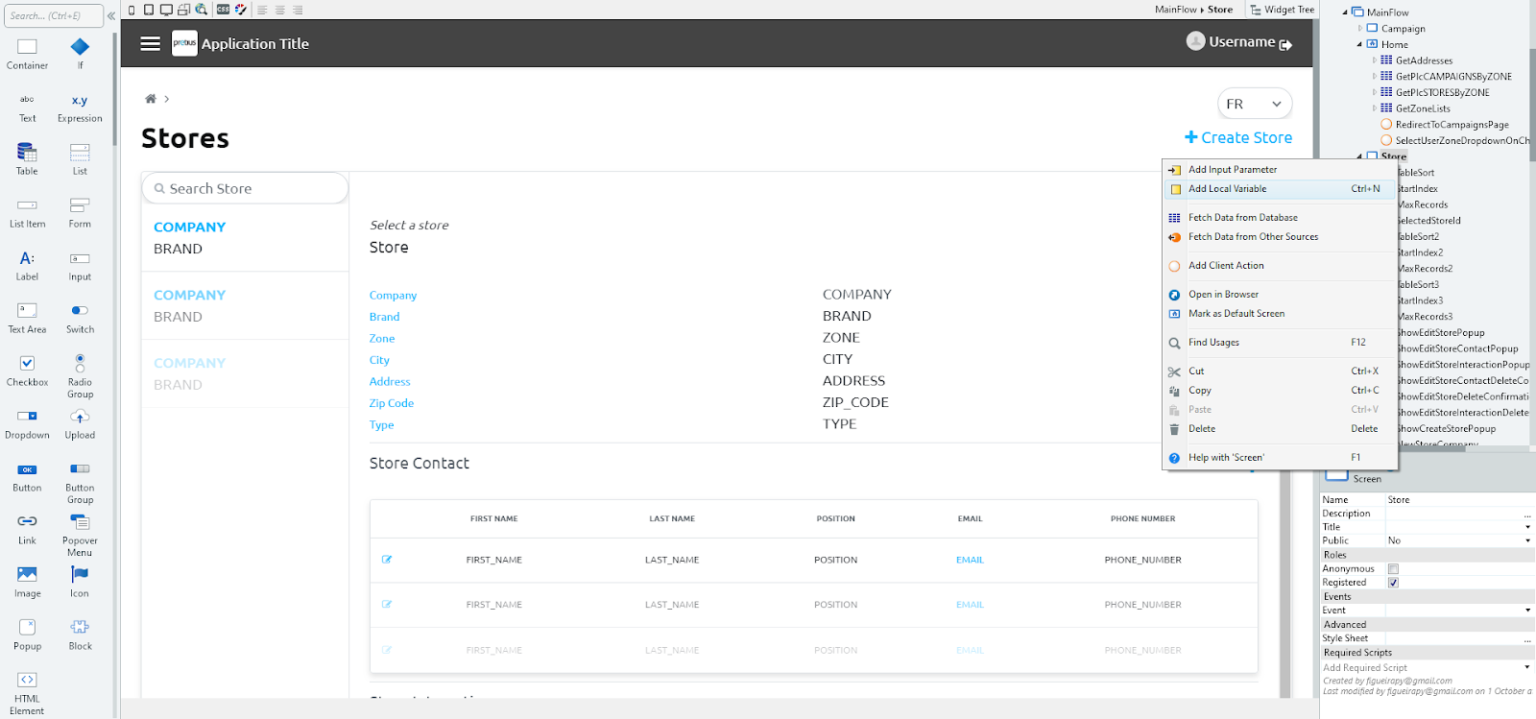Open the CSS editor from the toolbar

(x=222, y=9)
